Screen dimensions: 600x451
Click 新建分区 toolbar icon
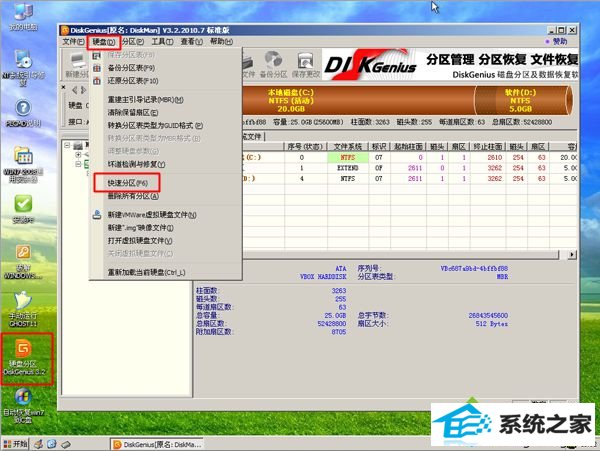[77, 65]
